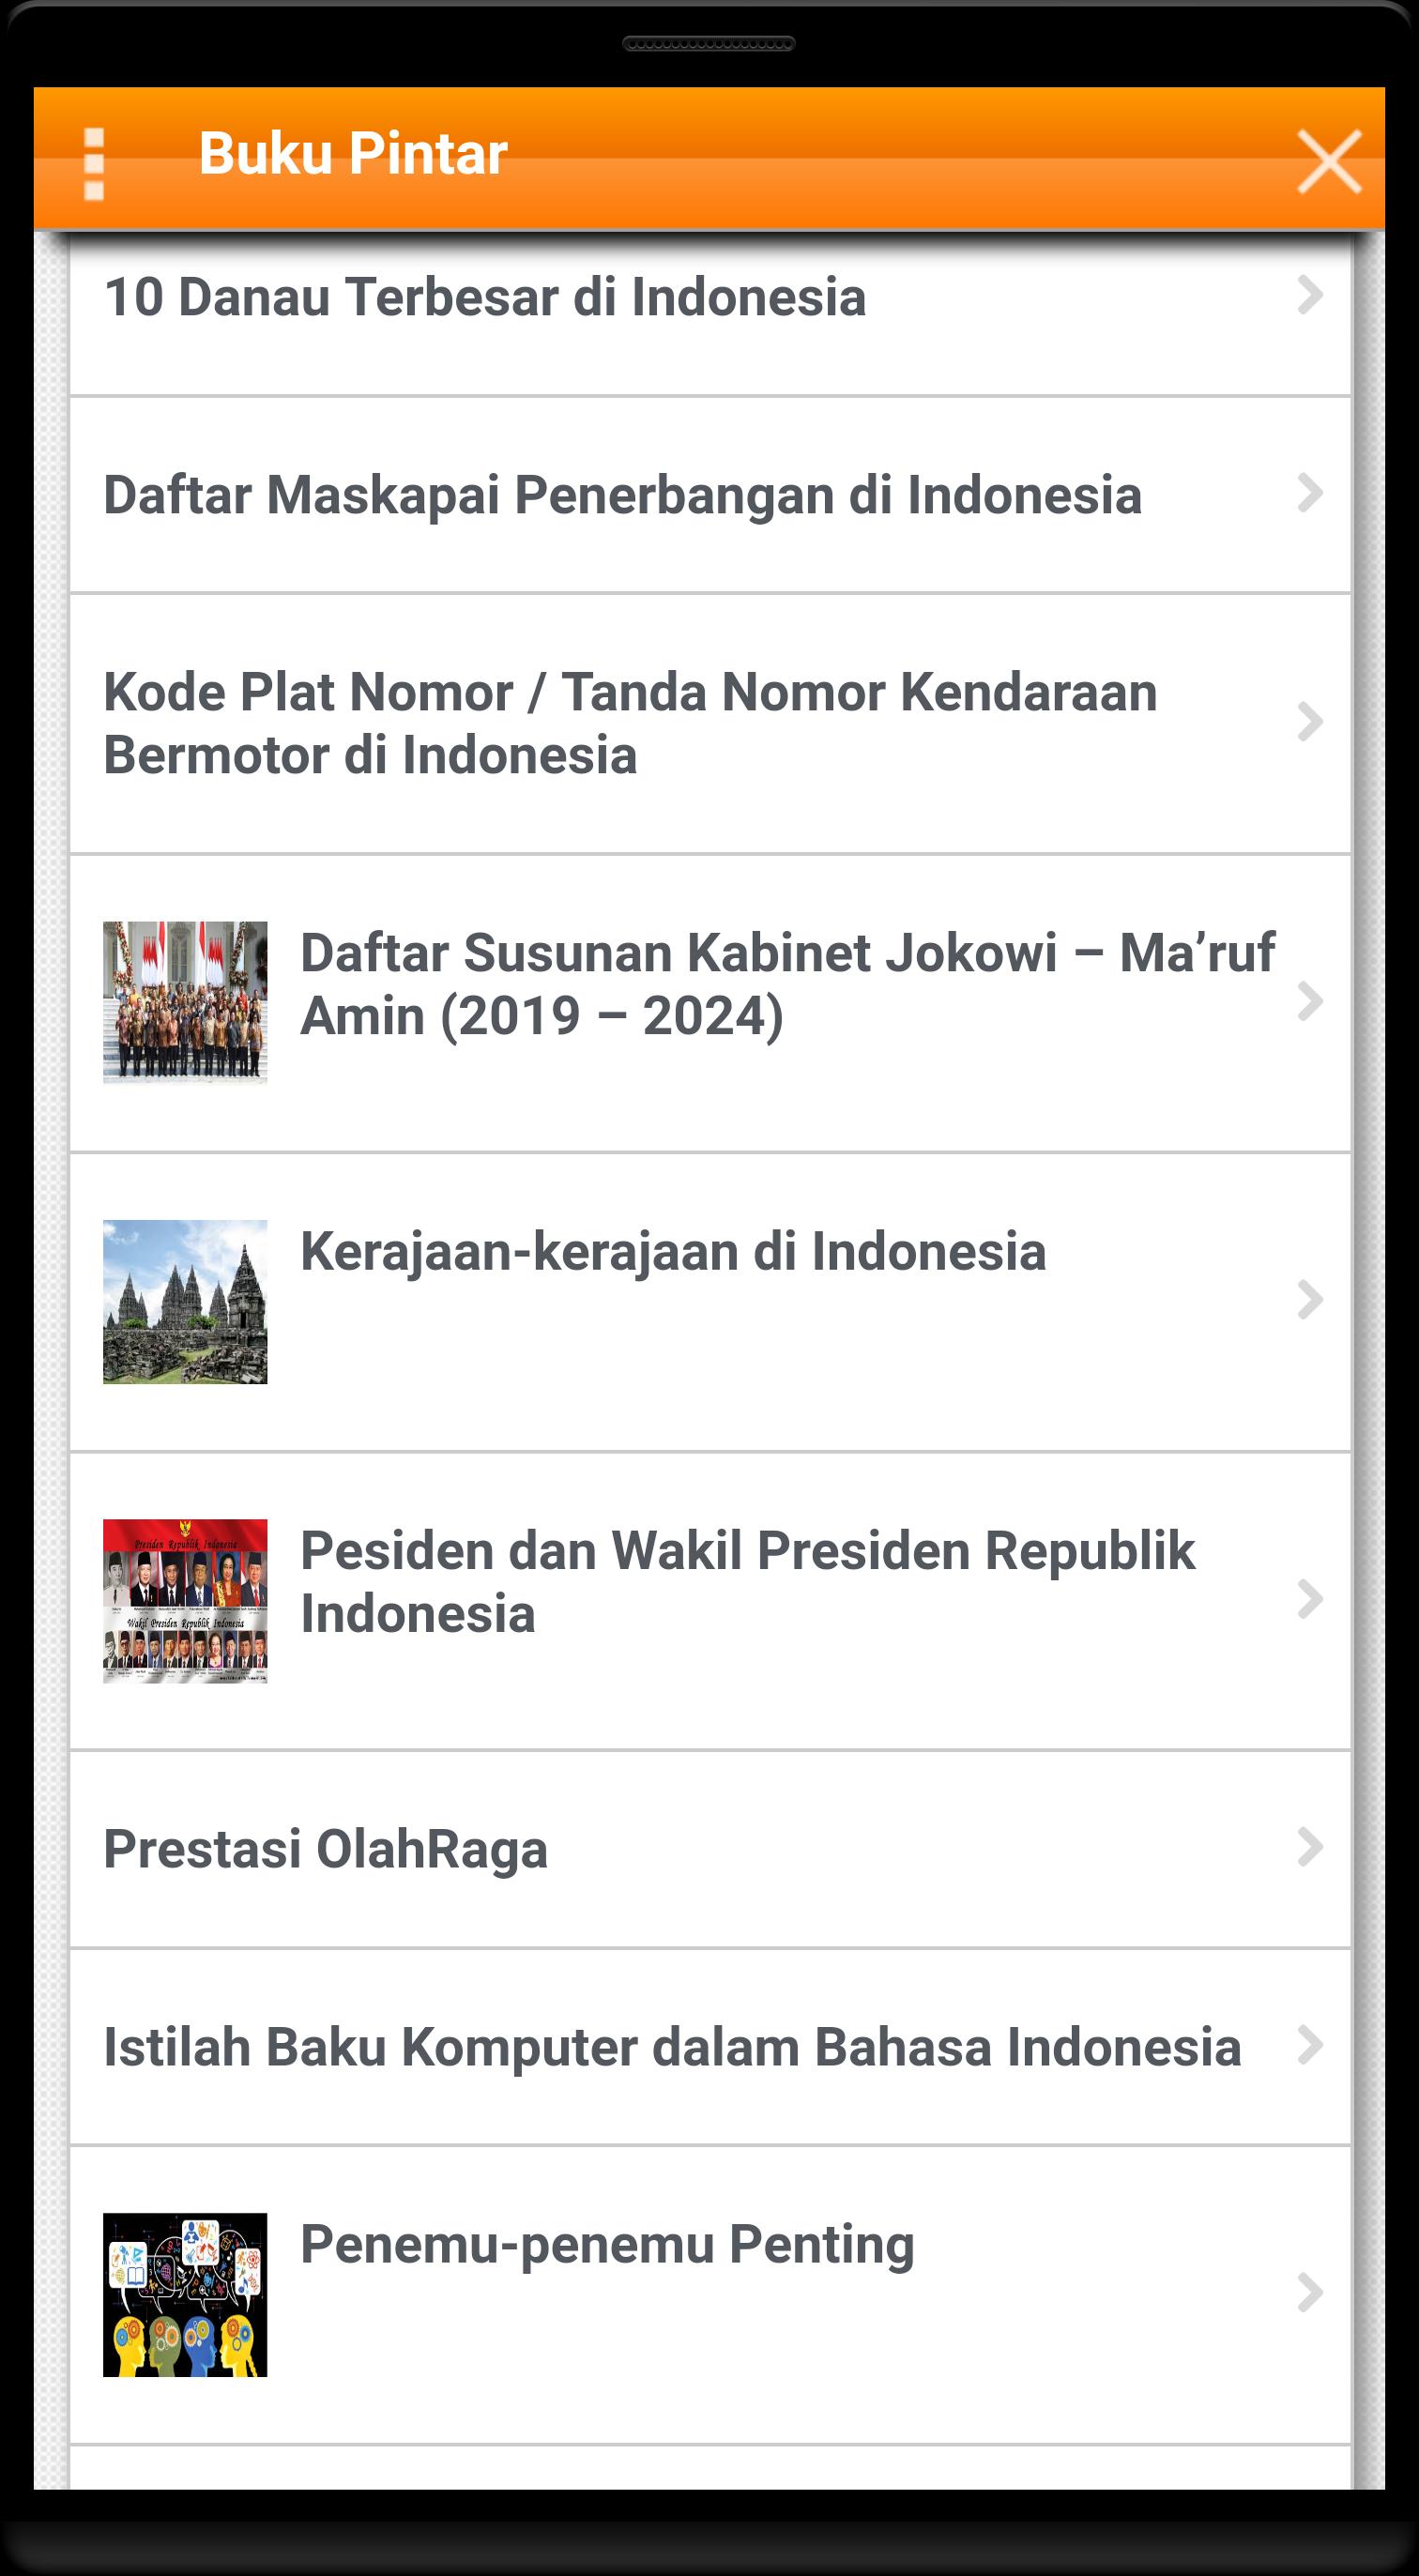Open Penemu-penemu Penting article title

[x=607, y=2244]
